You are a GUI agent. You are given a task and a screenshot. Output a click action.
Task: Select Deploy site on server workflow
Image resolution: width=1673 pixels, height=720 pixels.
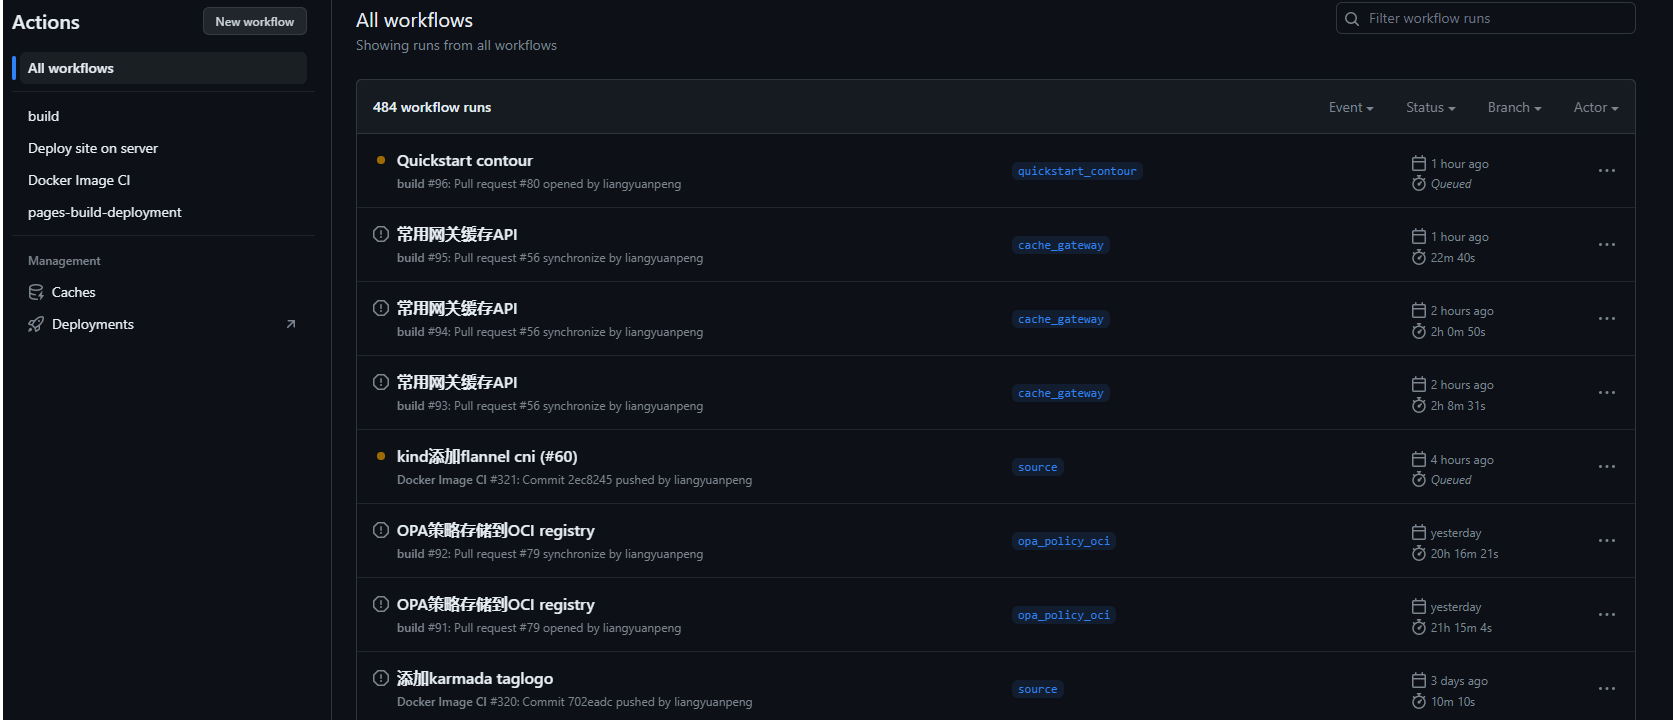93,148
